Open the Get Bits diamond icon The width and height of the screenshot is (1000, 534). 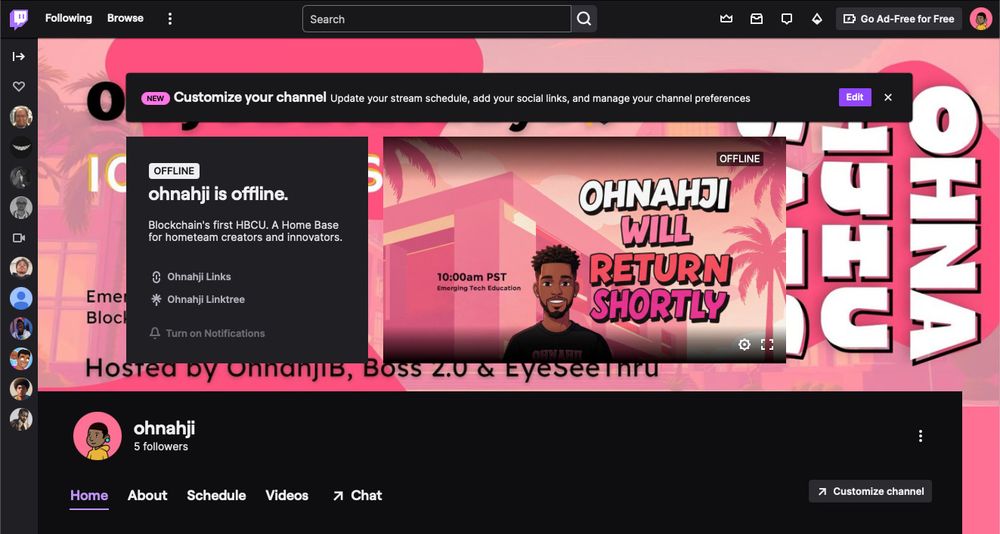click(817, 19)
